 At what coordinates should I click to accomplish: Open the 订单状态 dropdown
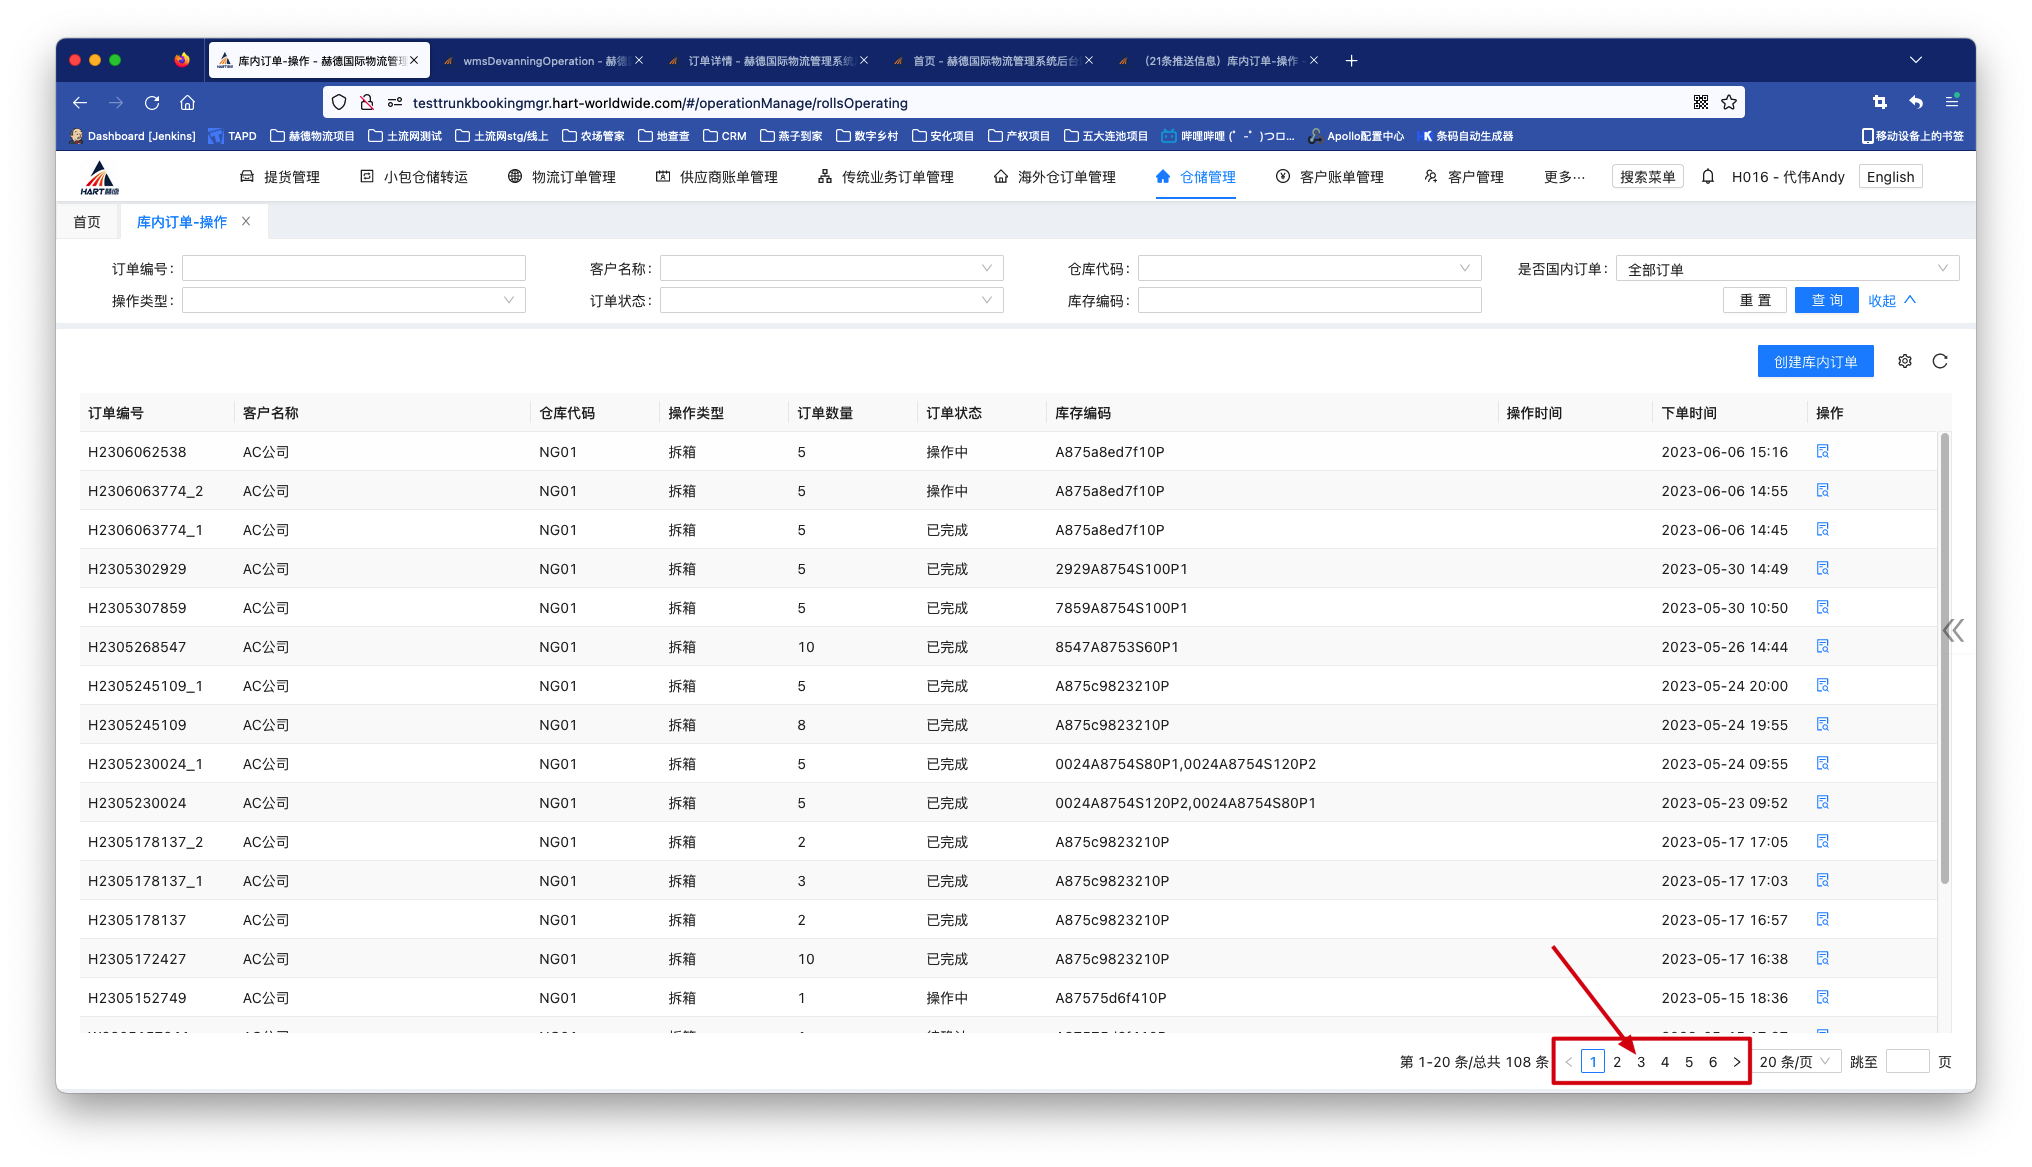click(831, 300)
